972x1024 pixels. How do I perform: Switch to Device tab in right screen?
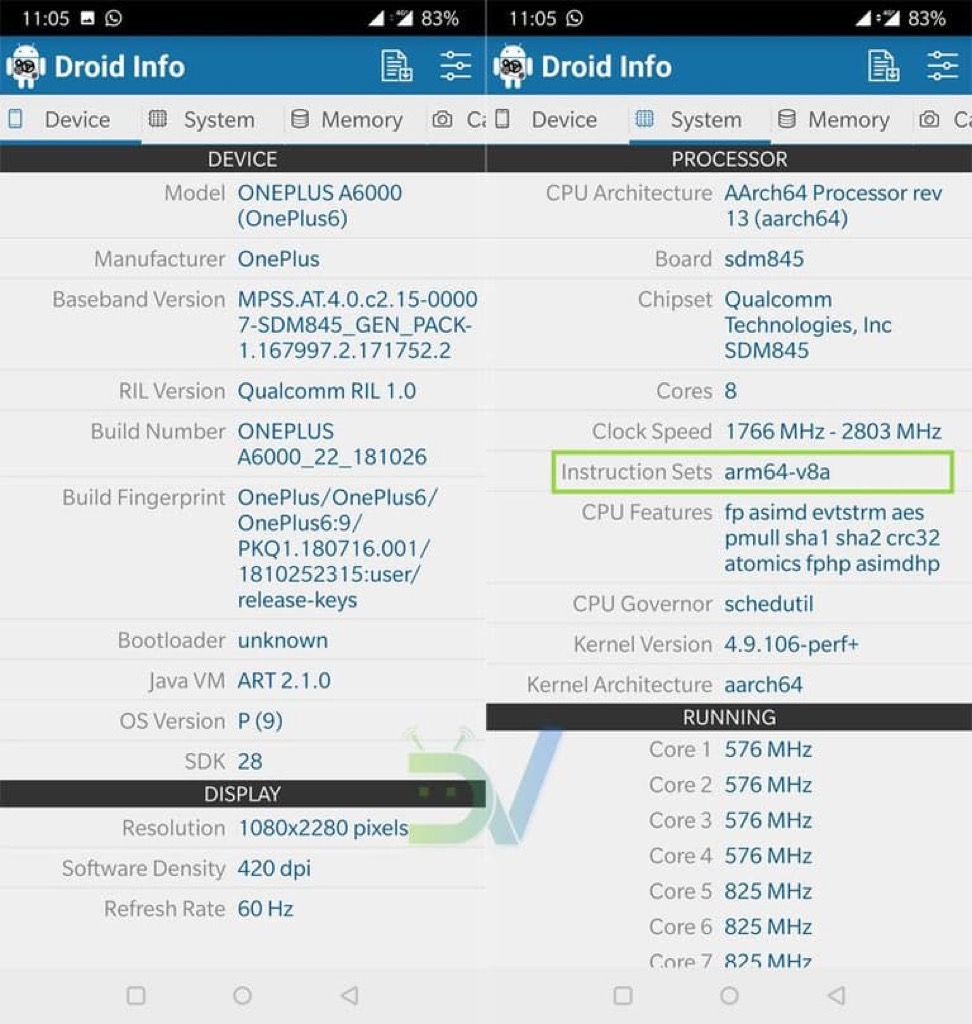[x=557, y=120]
